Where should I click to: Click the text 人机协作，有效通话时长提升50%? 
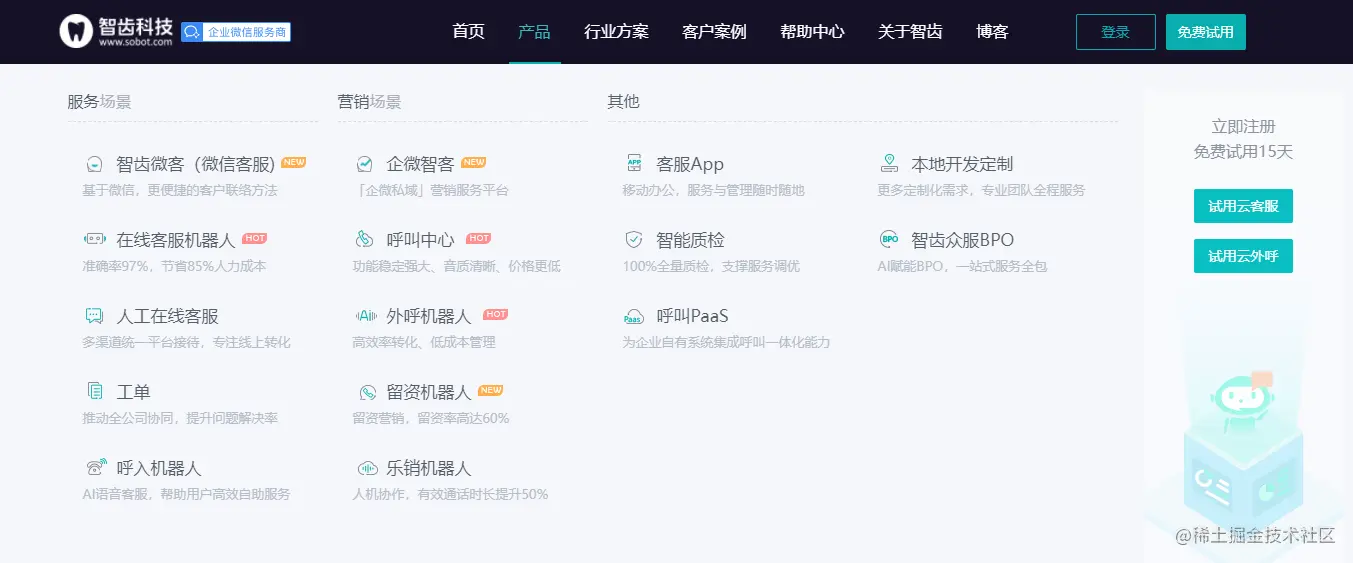(x=450, y=494)
